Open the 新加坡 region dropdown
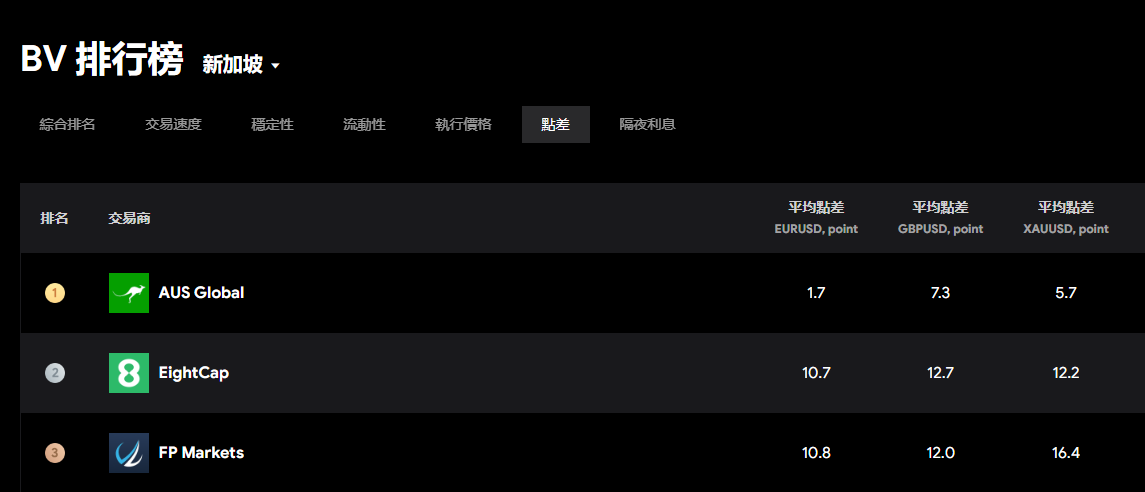The width and height of the screenshot is (1145, 492). [241, 65]
